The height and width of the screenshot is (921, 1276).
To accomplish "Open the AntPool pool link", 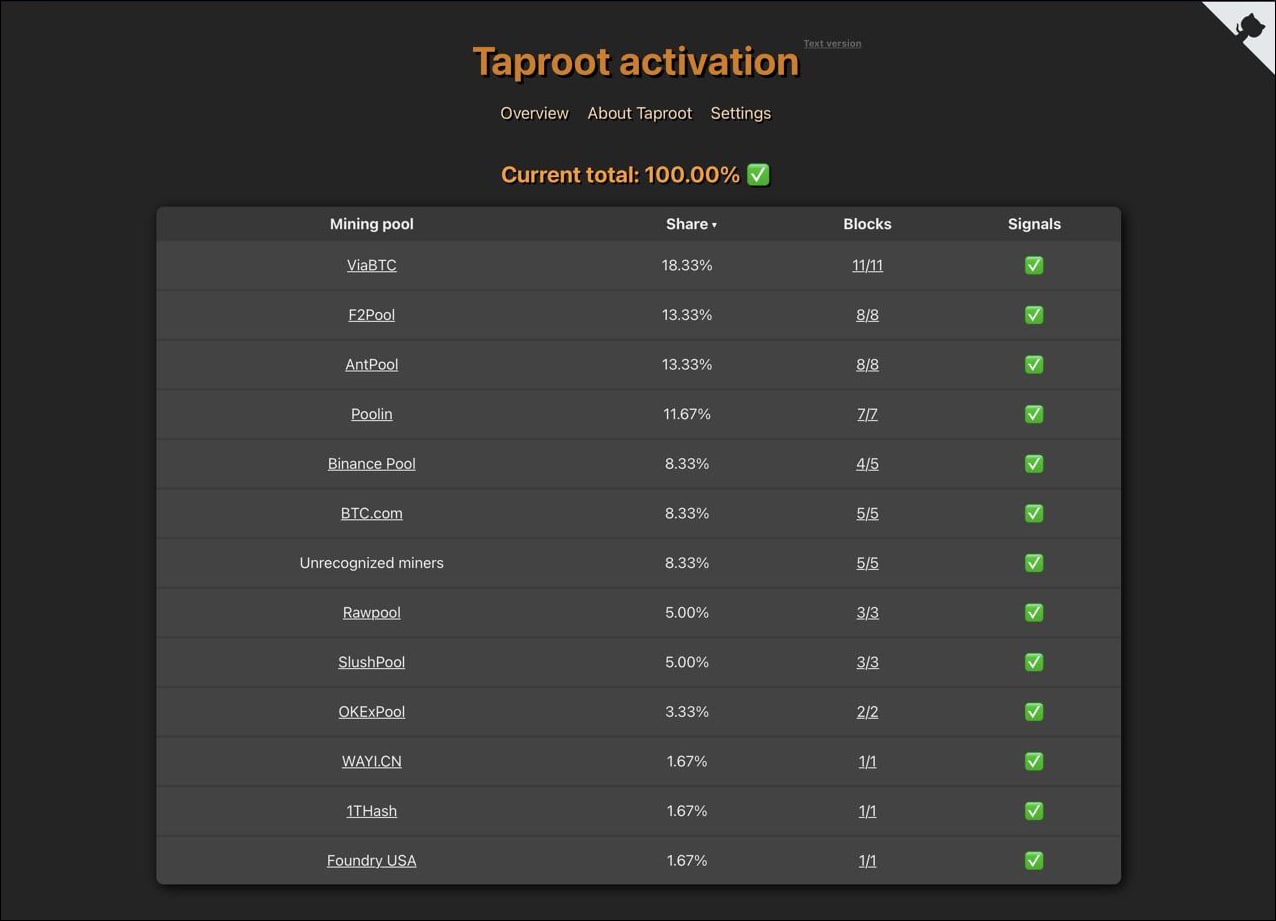I will 372,364.
